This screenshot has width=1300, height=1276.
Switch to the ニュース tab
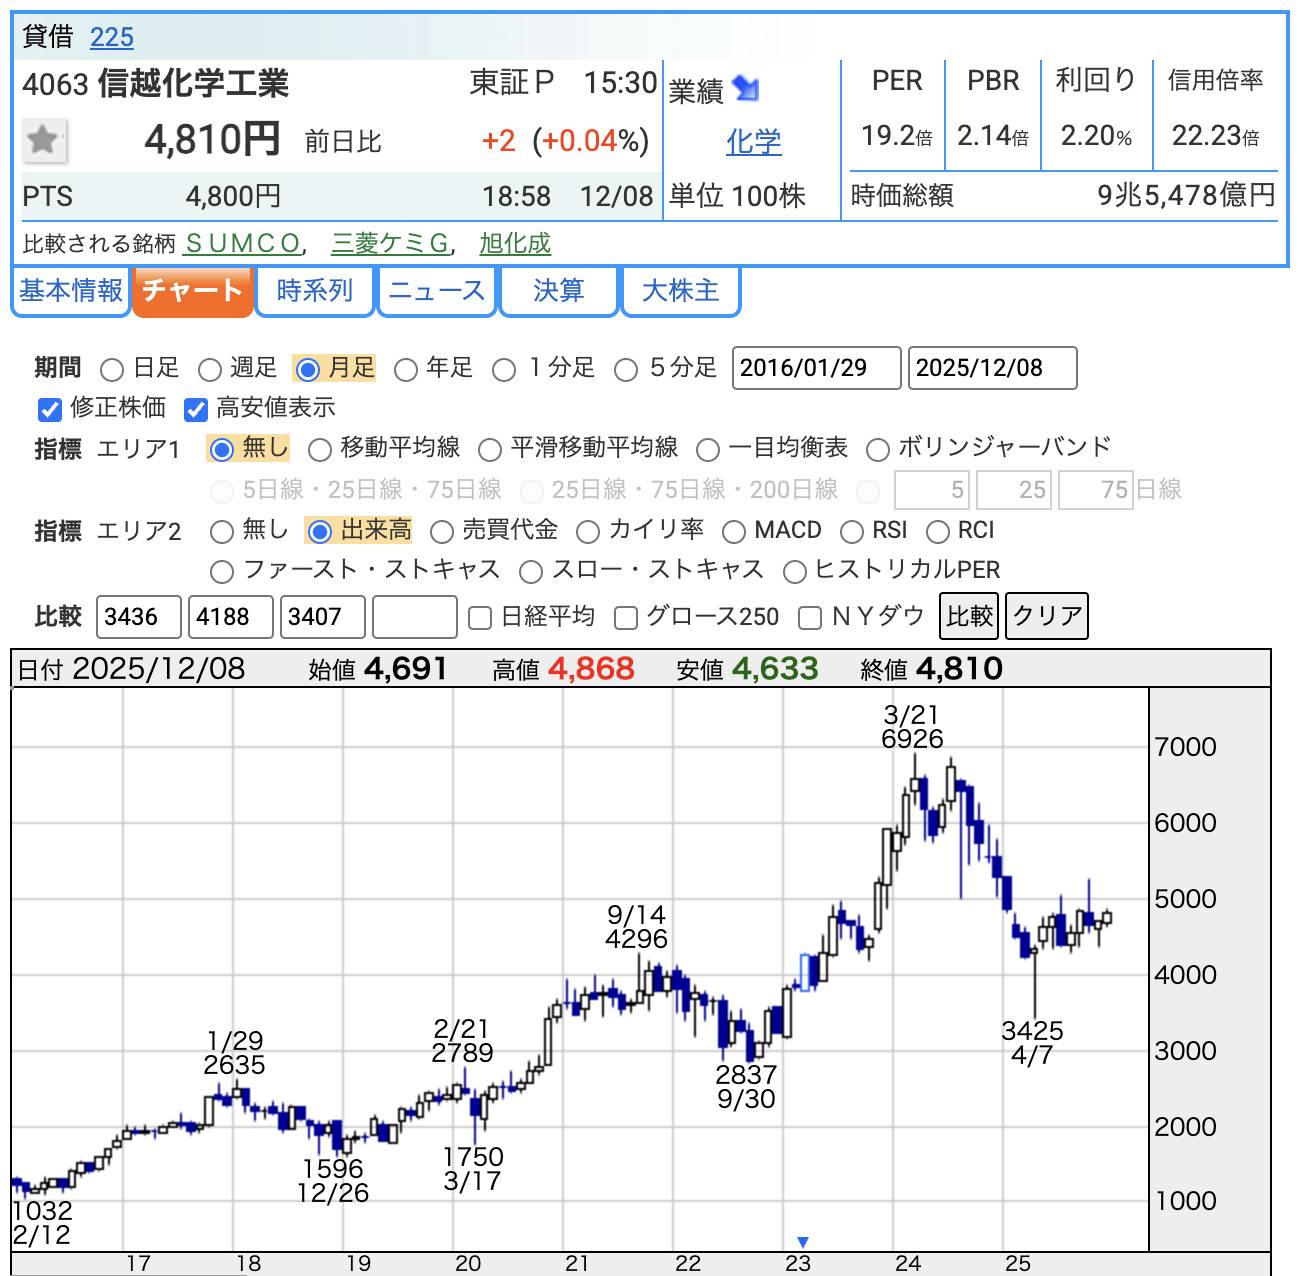[x=437, y=291]
